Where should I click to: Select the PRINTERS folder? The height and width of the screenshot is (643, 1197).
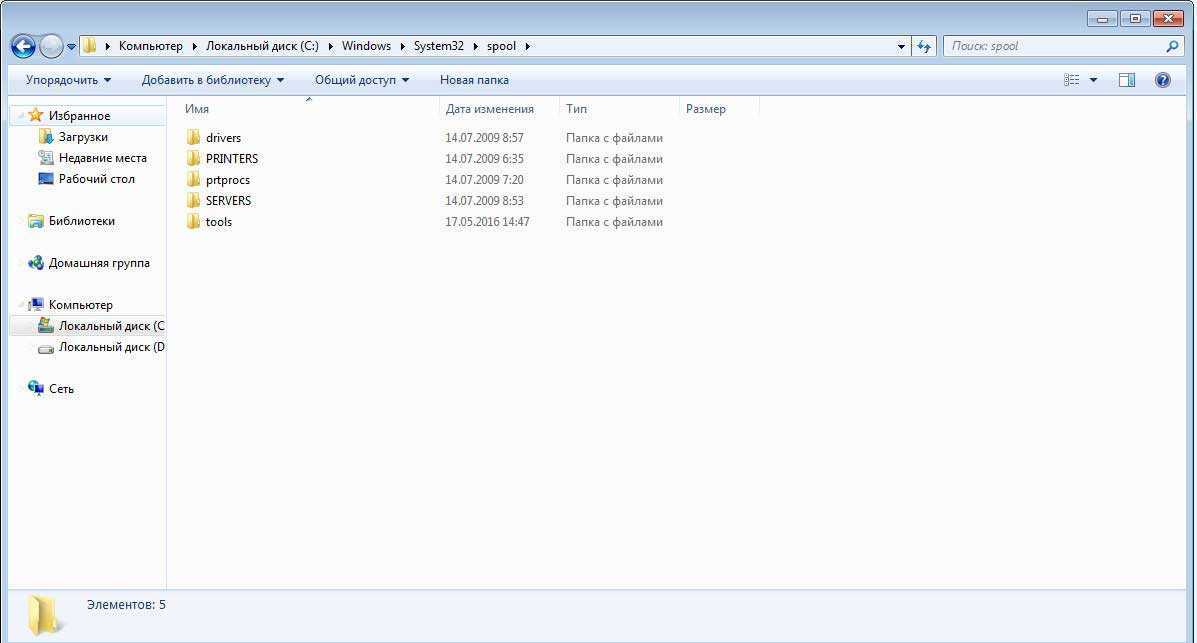pyautogui.click(x=232, y=159)
